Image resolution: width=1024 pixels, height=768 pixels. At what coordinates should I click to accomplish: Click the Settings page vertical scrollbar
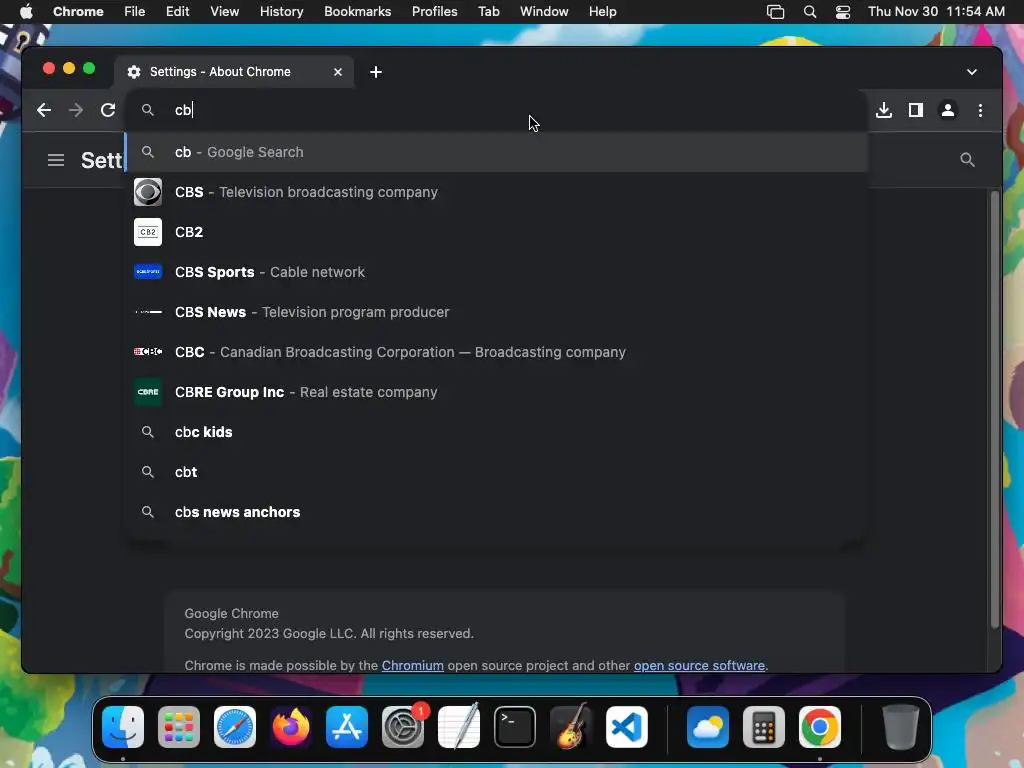pos(995,409)
